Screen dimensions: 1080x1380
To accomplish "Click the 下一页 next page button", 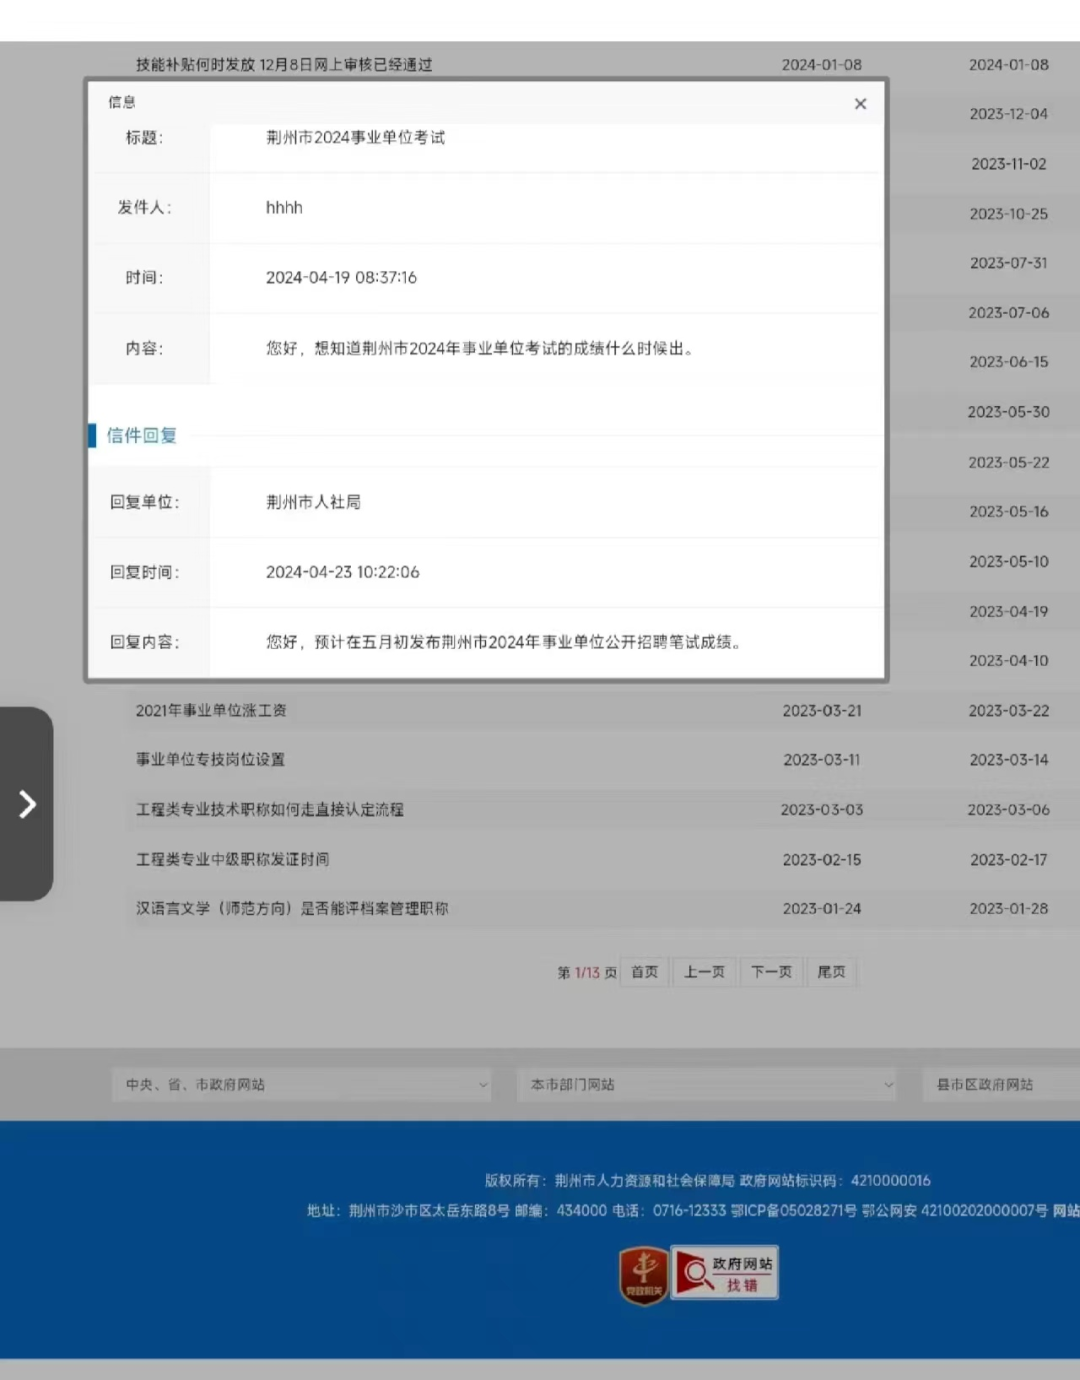I will tap(771, 971).
